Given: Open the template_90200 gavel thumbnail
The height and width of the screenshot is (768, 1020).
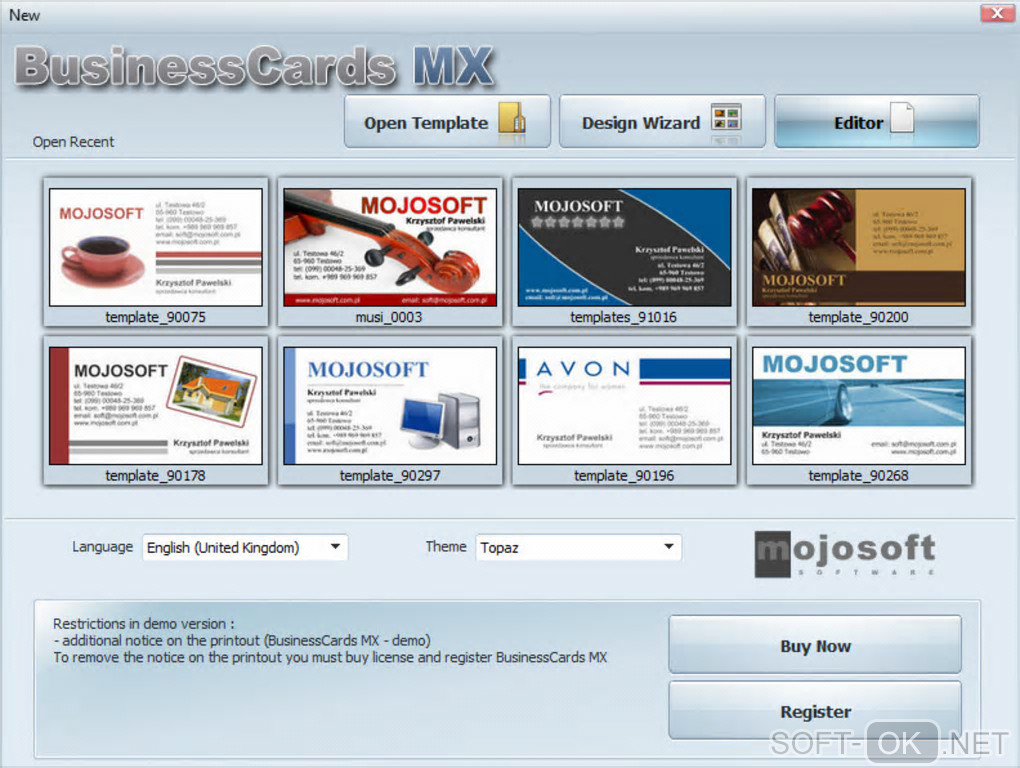Looking at the screenshot, I should pos(859,247).
